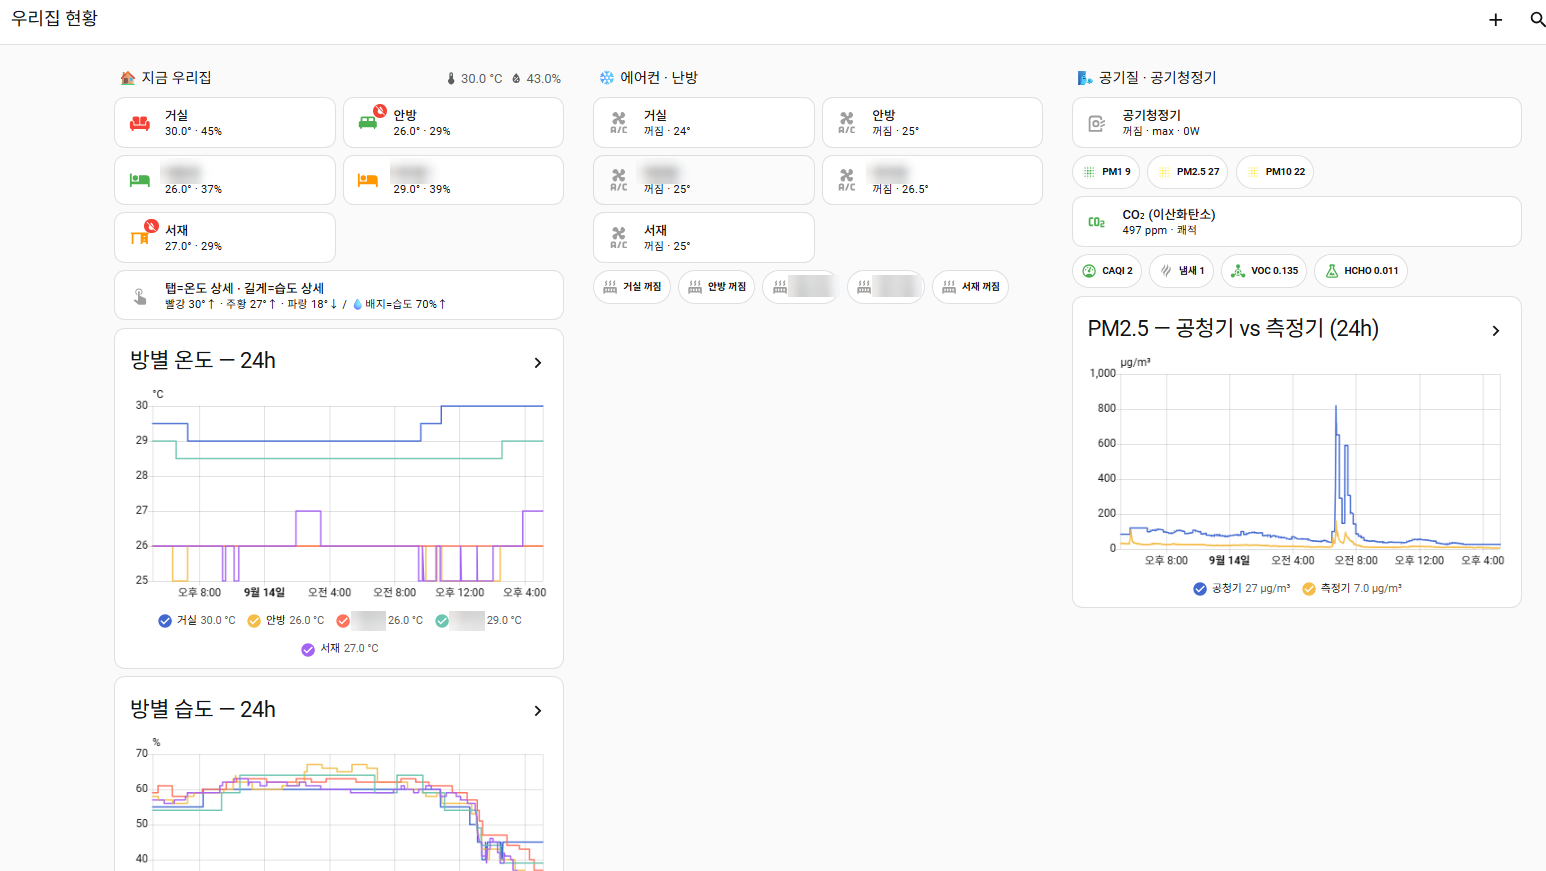
Task: Toggle the 공청기 27 µg/m³ legend series
Action: (1241, 589)
